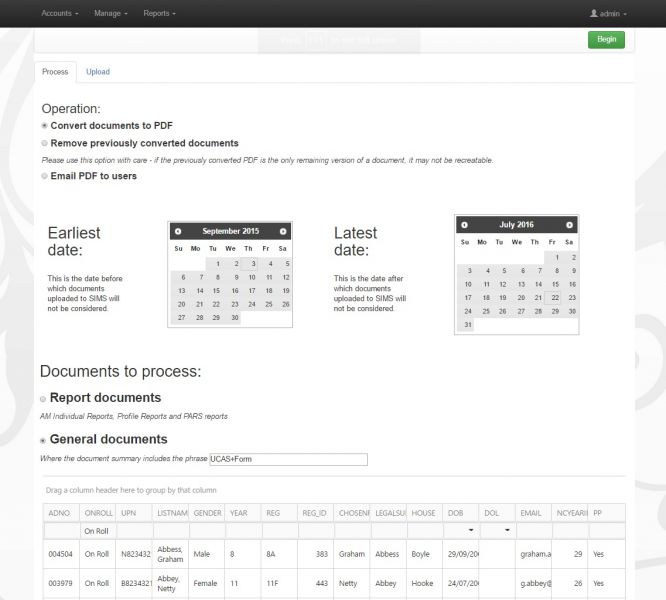Go to previous month in September 2015 calendar
Image resolution: width=666 pixels, height=600 pixels.
[x=178, y=231]
